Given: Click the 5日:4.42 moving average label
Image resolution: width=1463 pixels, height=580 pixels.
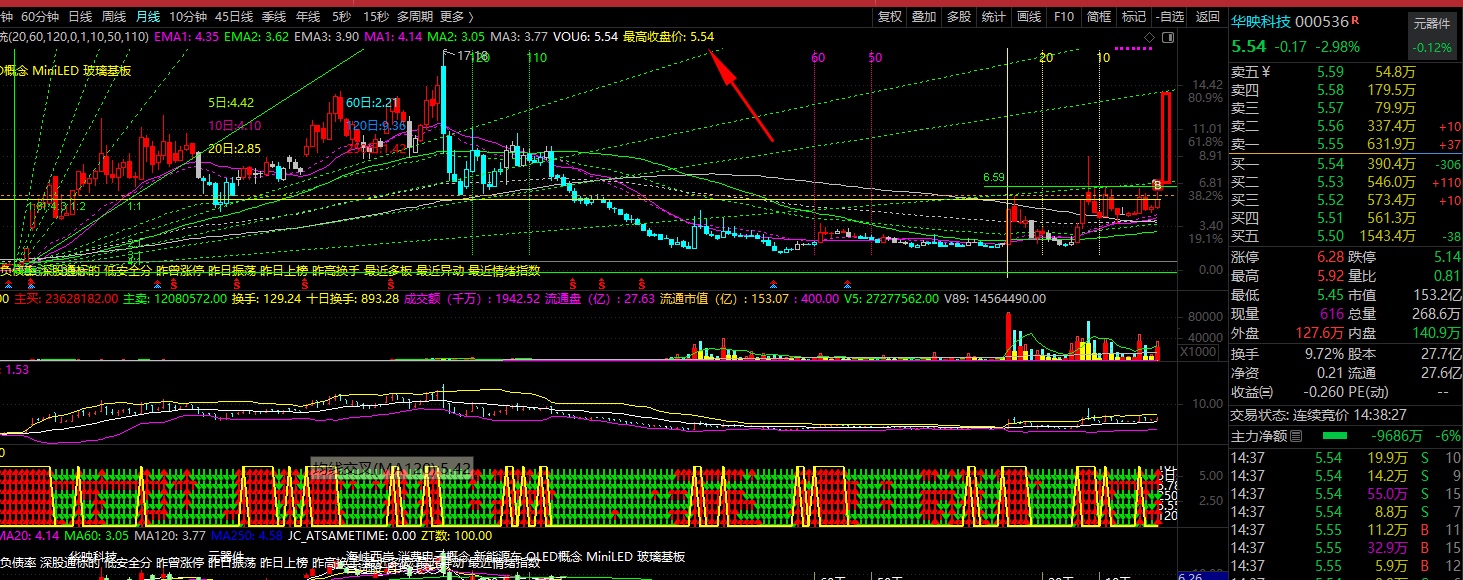Looking at the screenshot, I should (x=232, y=102).
